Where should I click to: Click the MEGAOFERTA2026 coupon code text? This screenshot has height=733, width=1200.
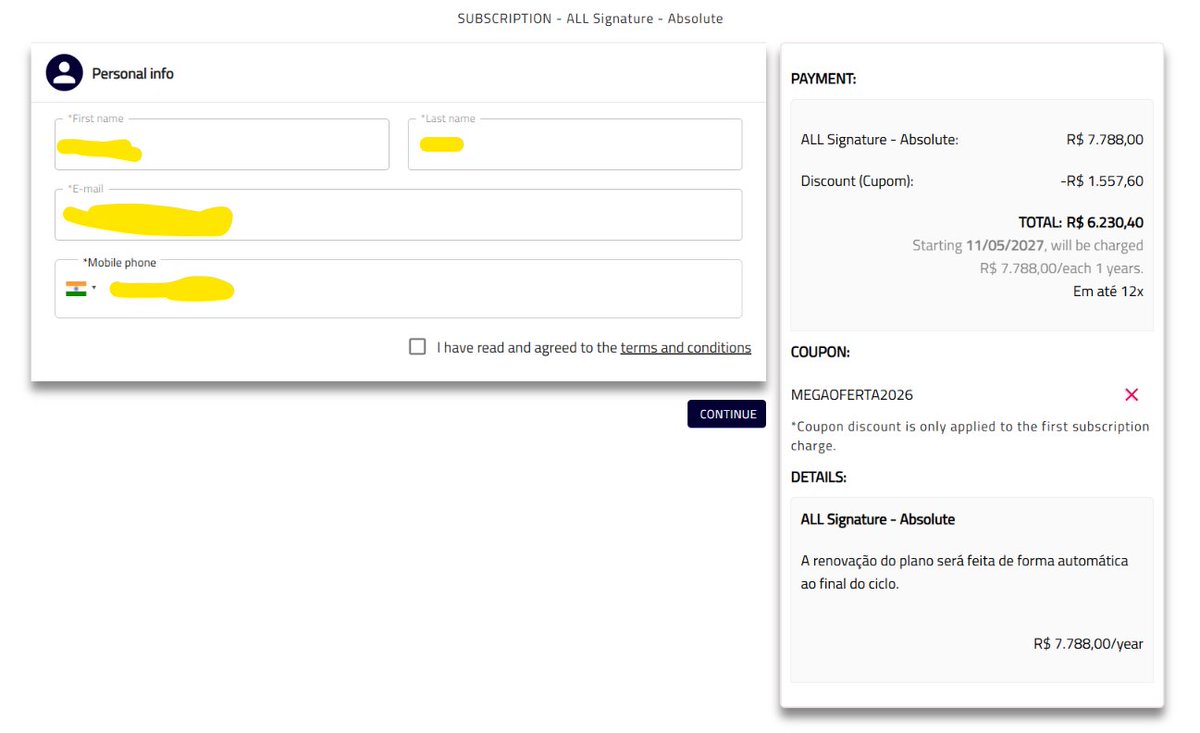pyautogui.click(x=852, y=395)
